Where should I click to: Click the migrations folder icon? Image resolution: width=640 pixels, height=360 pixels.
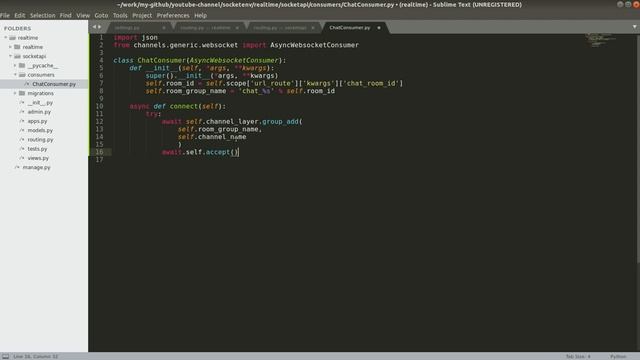22,93
